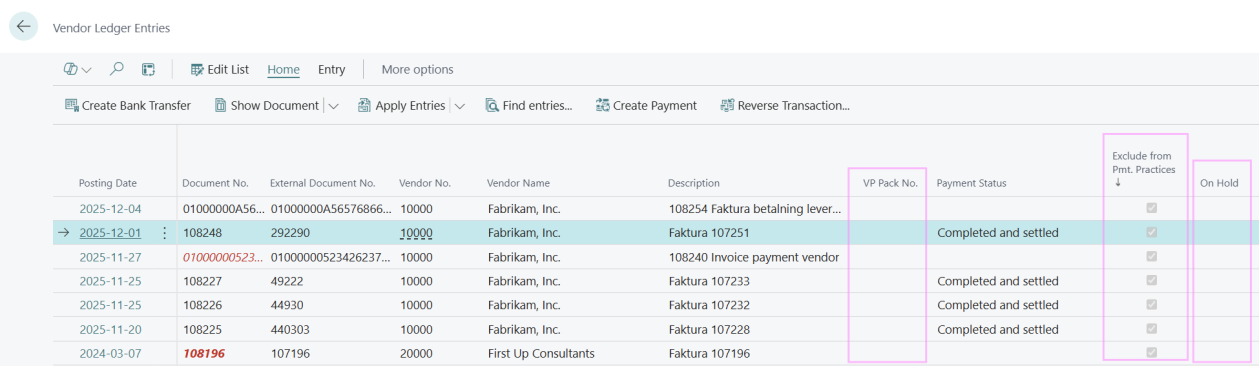Click Description column header
The image size is (1259, 366).
tap(694, 183)
